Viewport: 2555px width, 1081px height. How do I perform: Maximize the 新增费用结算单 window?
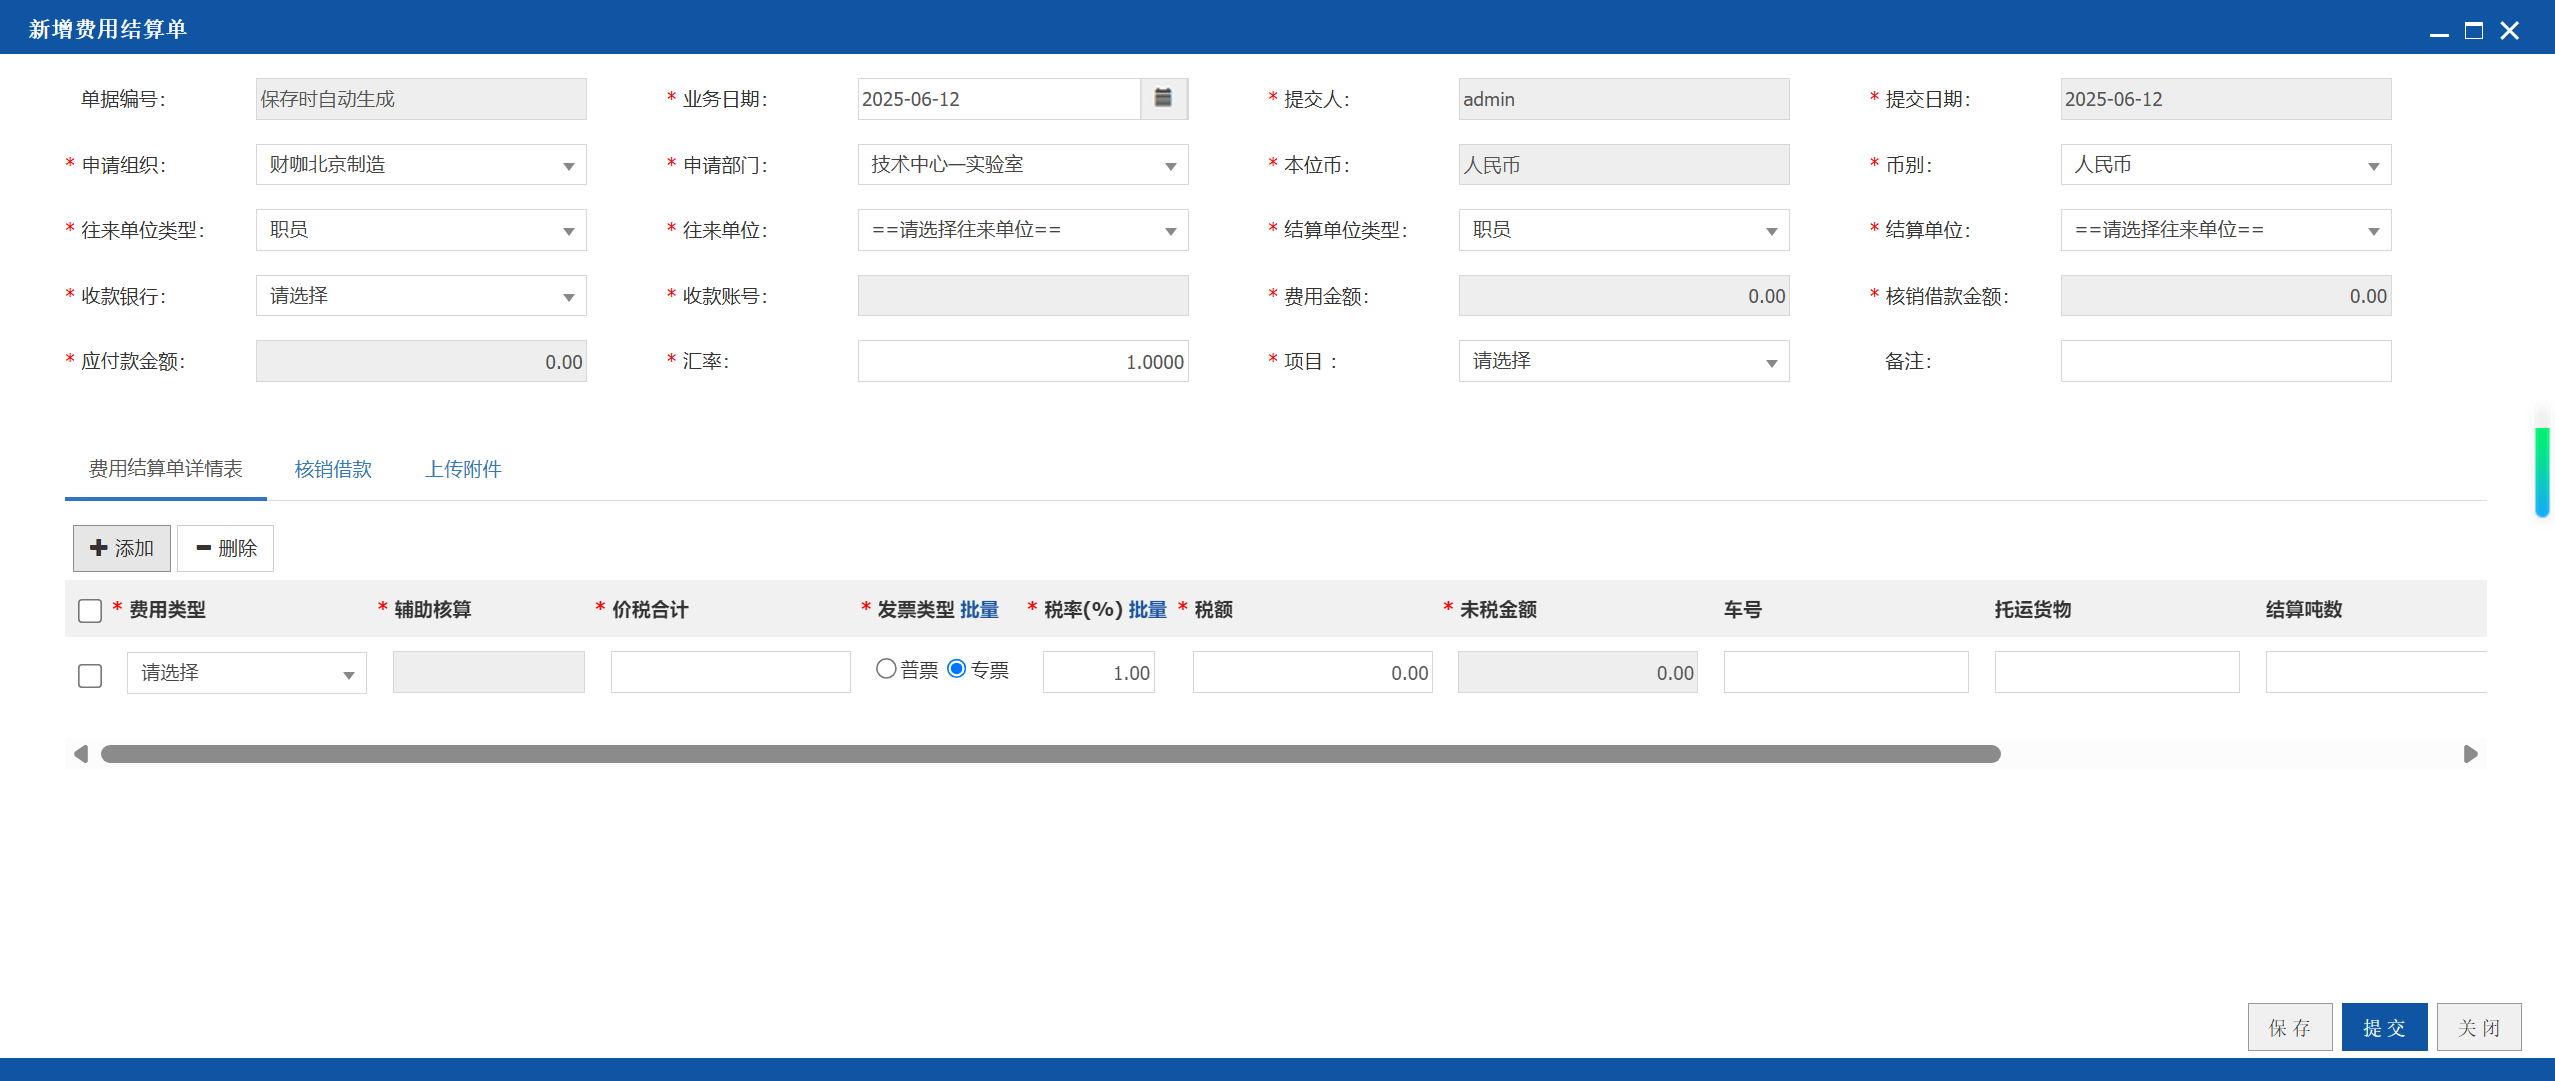(x=2474, y=31)
